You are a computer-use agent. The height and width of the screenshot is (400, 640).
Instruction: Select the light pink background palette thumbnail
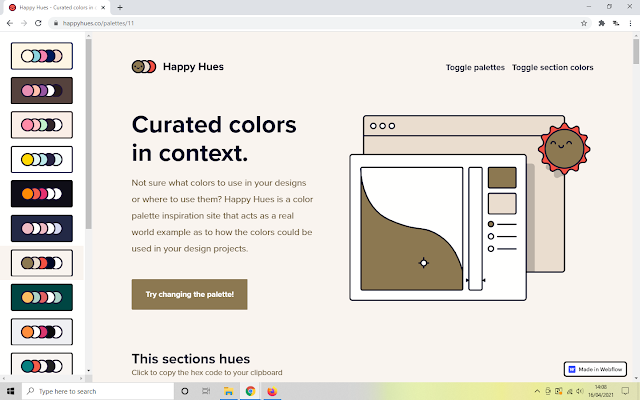(x=42, y=125)
